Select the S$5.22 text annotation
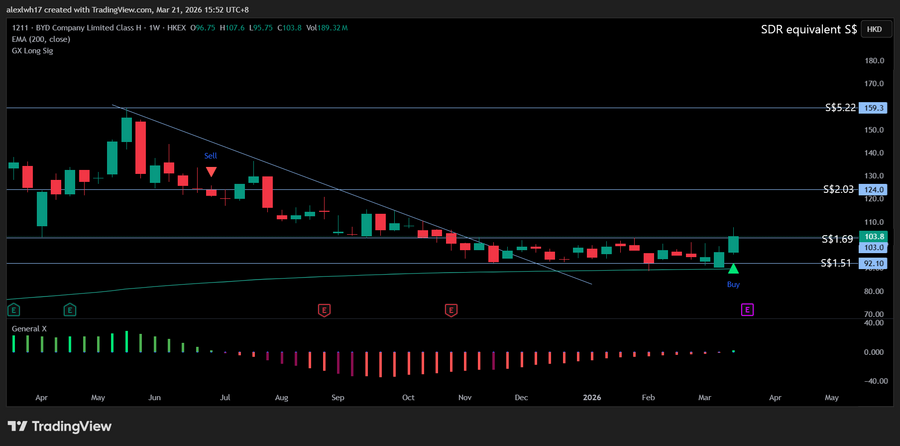The image size is (900, 446). pyautogui.click(x=838, y=107)
